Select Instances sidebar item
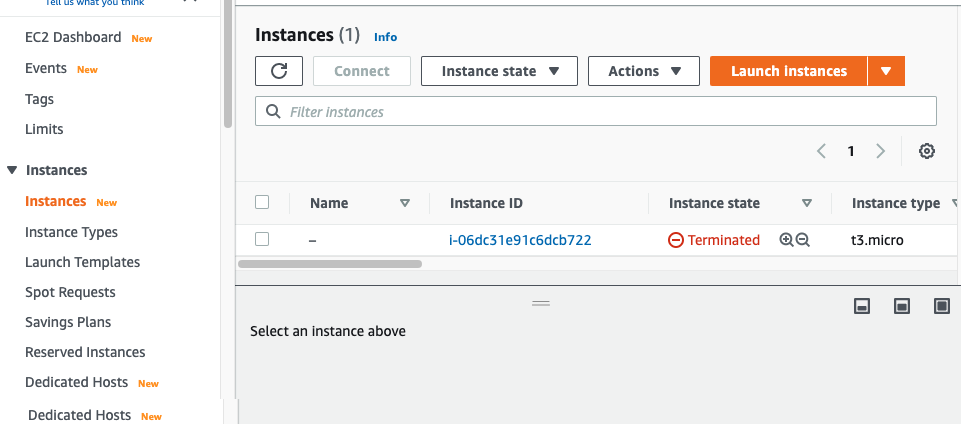Image resolution: width=961 pixels, height=424 pixels. point(56,201)
